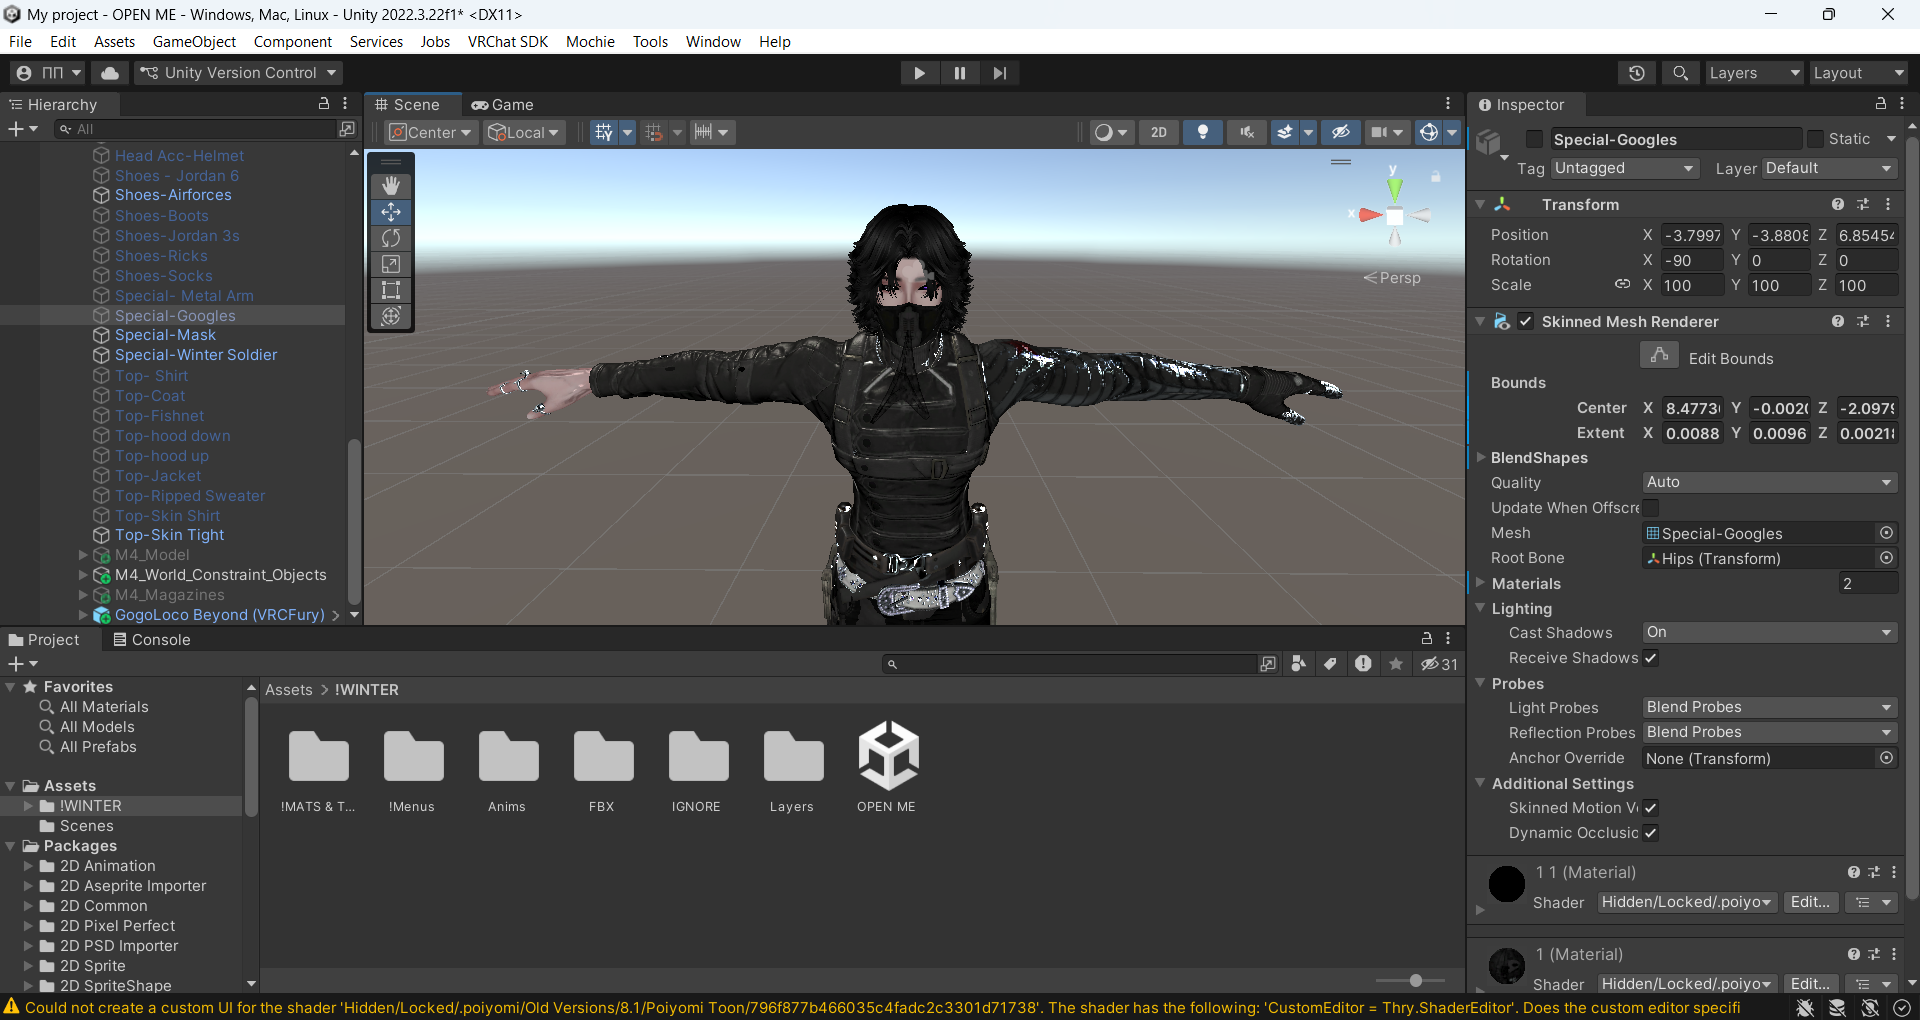Screen dimensions: 1920x1020
Task: Toggle 2D scene view mode
Action: [x=1158, y=132]
